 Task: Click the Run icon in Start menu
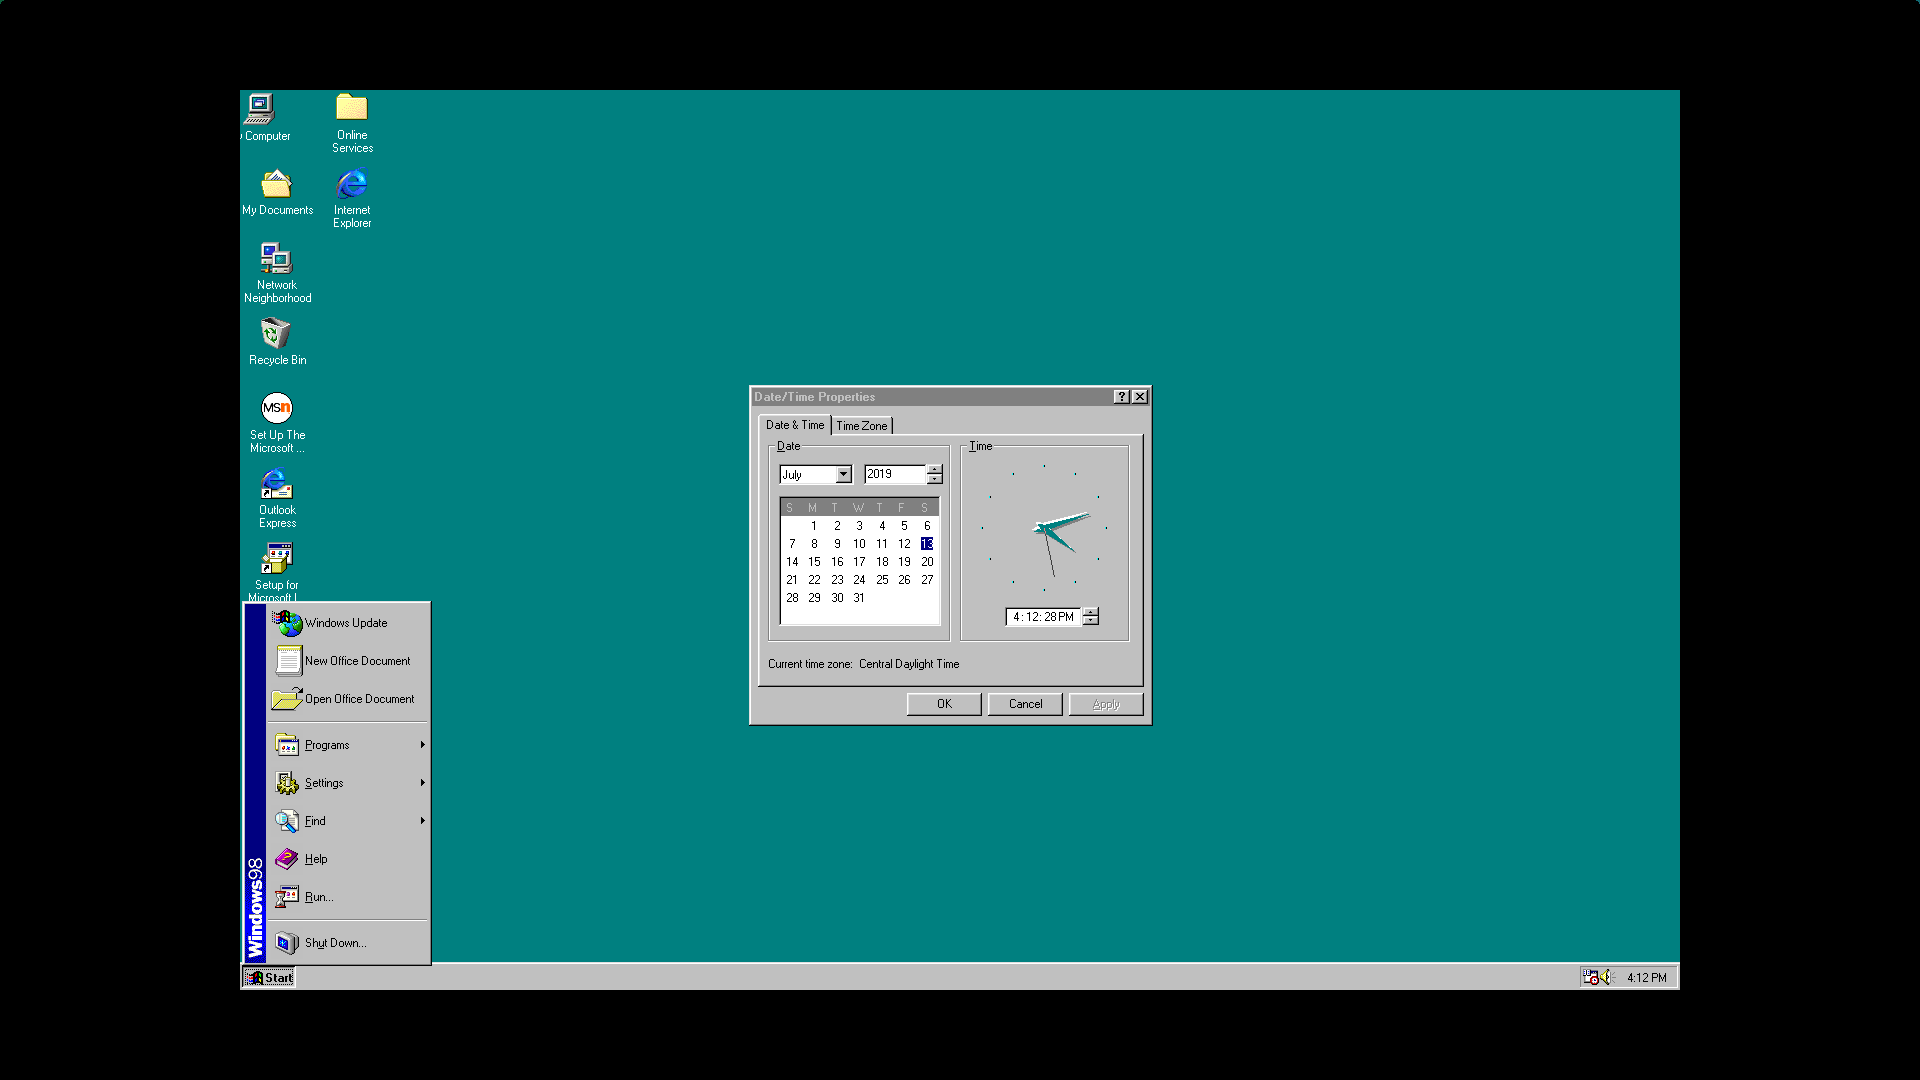click(x=287, y=897)
